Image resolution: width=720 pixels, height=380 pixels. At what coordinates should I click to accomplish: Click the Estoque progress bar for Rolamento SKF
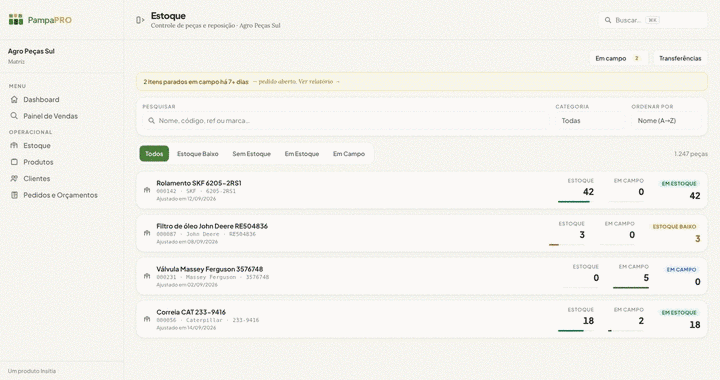coord(576,201)
